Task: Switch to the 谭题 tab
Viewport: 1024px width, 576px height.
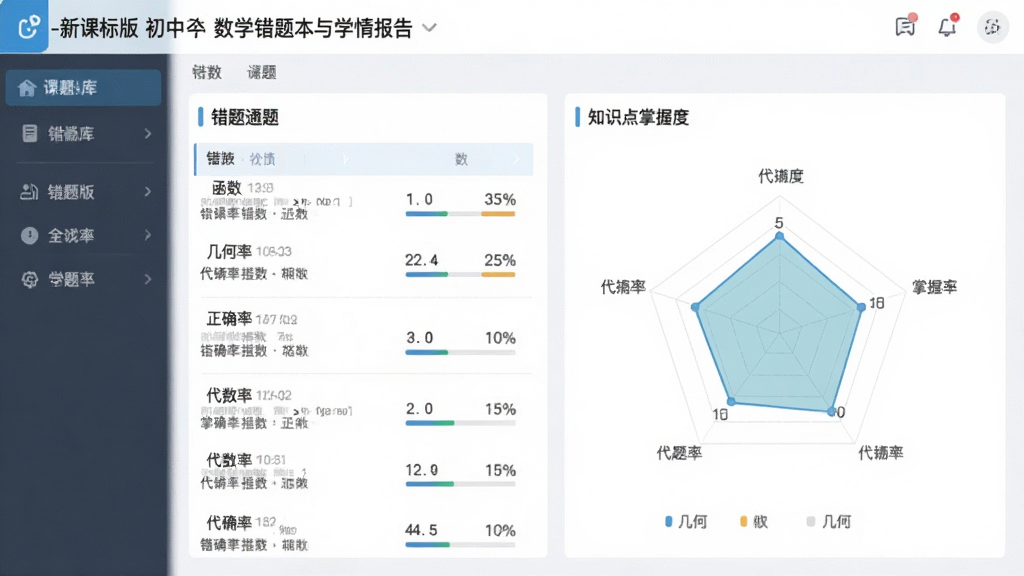Action: tap(261, 72)
